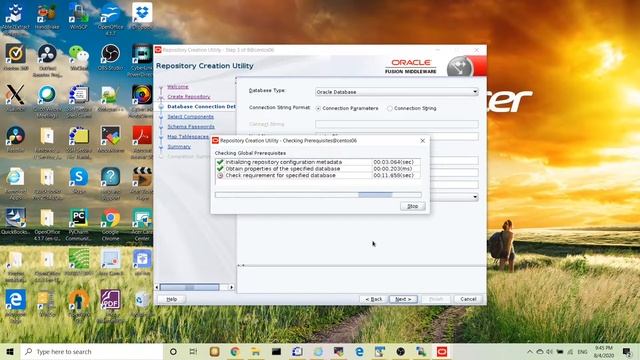Viewport: 640px width, 360px height.
Task: Open the PyCharm Community desktop shortcut
Action: click(78, 224)
